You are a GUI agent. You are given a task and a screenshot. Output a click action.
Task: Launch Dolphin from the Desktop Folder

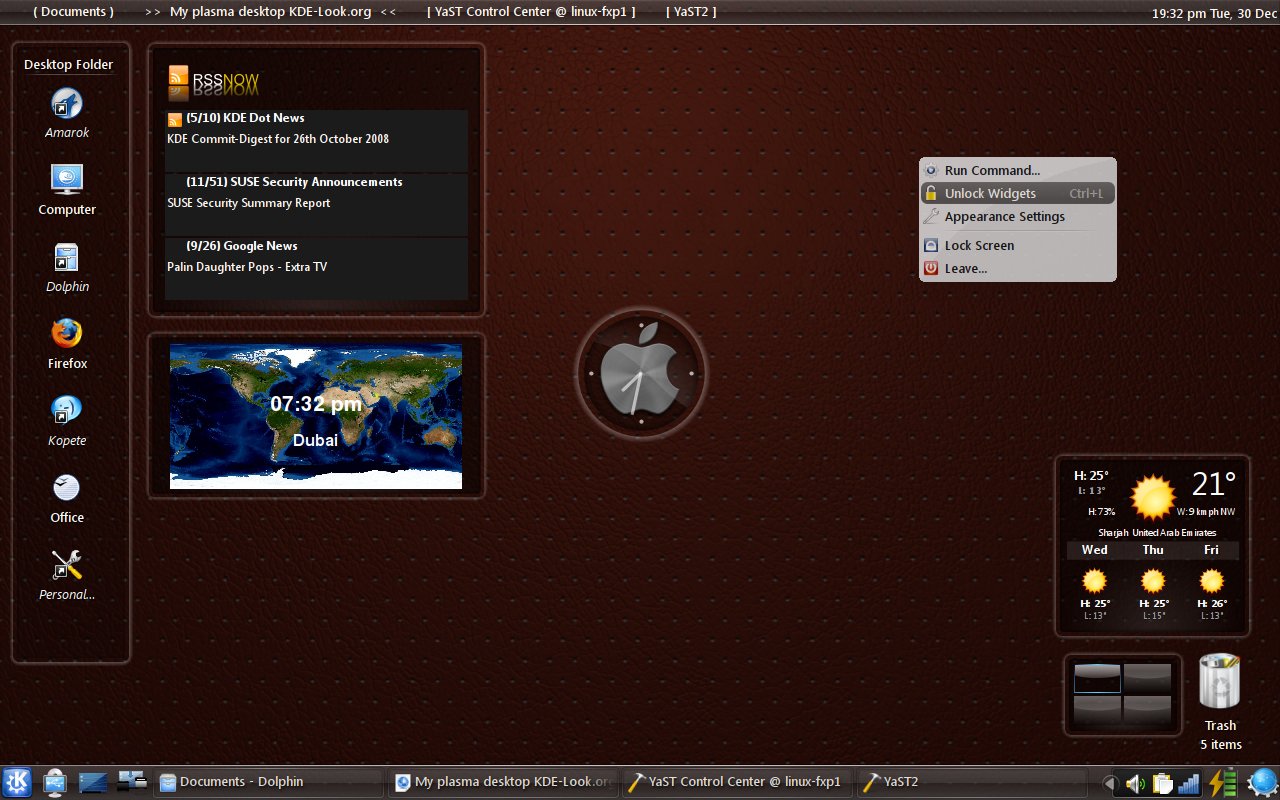click(x=67, y=257)
